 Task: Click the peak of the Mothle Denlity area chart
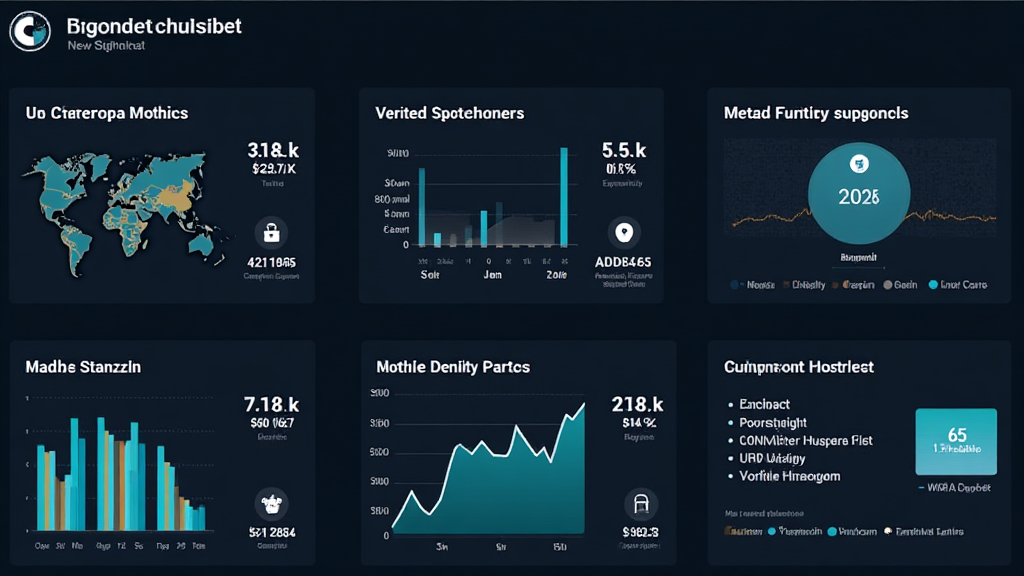[583, 405]
